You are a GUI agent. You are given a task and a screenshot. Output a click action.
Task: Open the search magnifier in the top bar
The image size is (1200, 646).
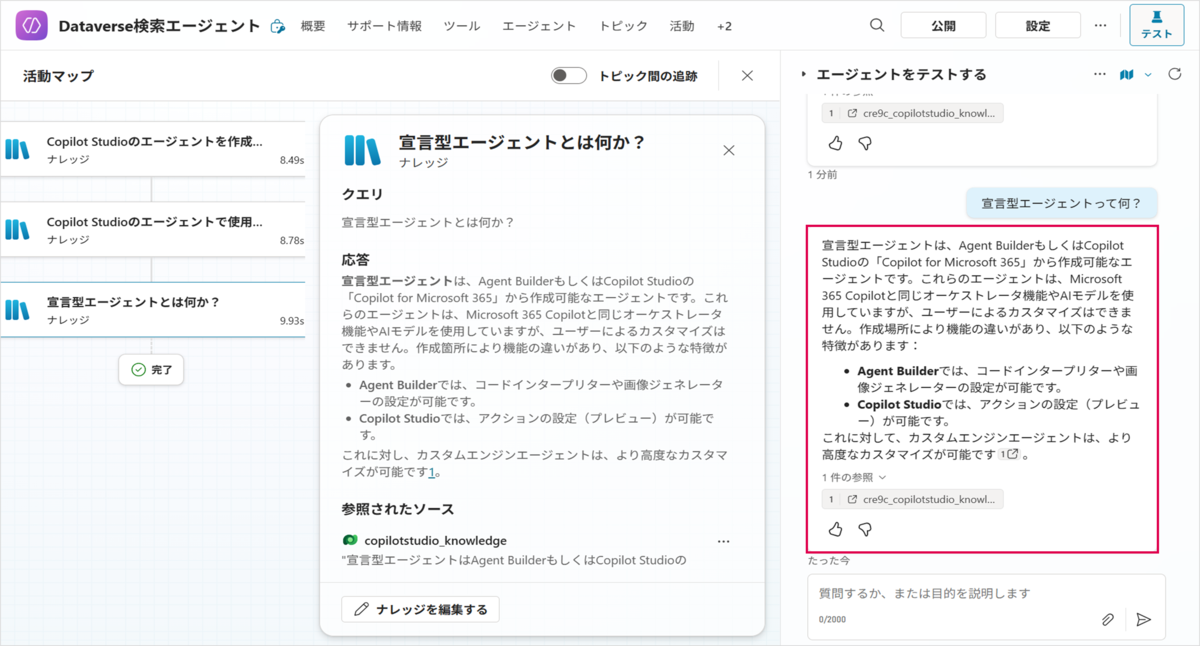(877, 25)
